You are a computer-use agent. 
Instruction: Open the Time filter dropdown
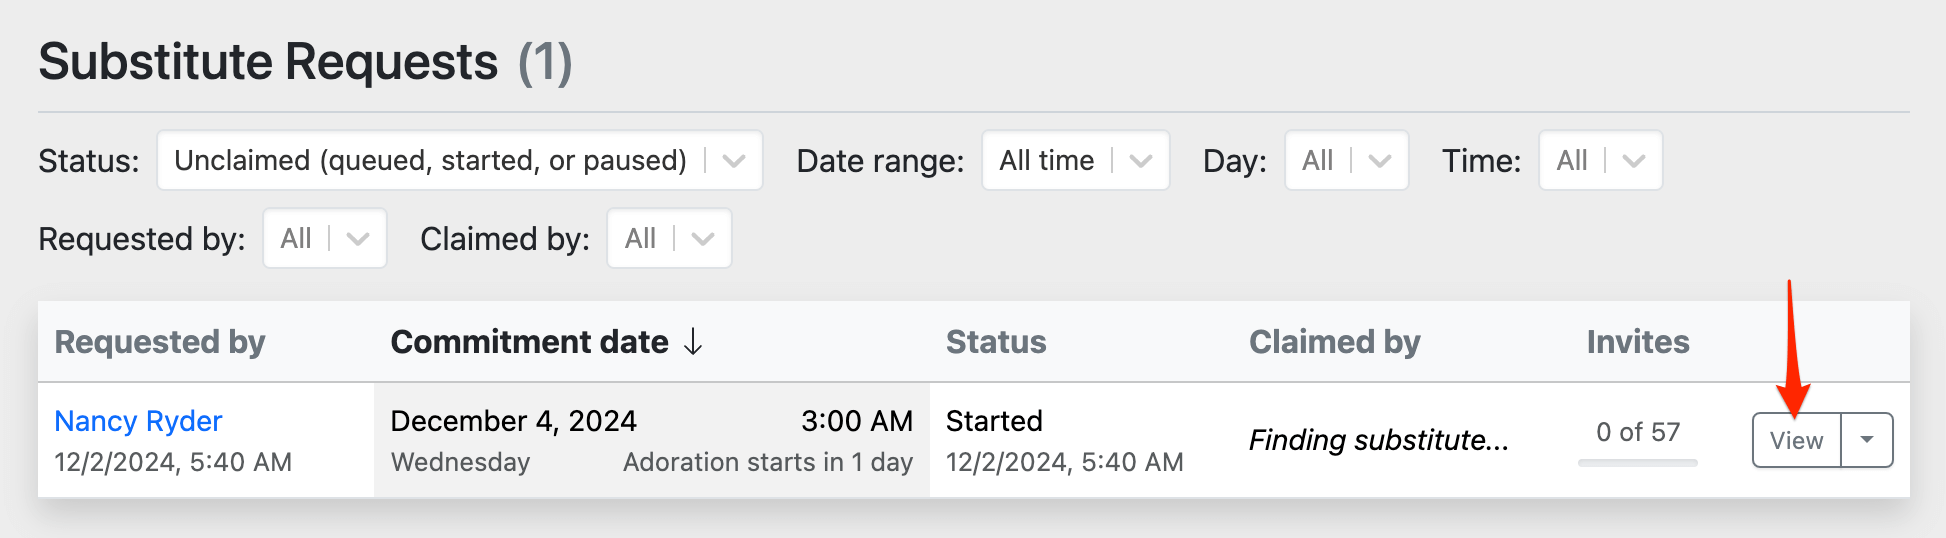(x=1600, y=161)
